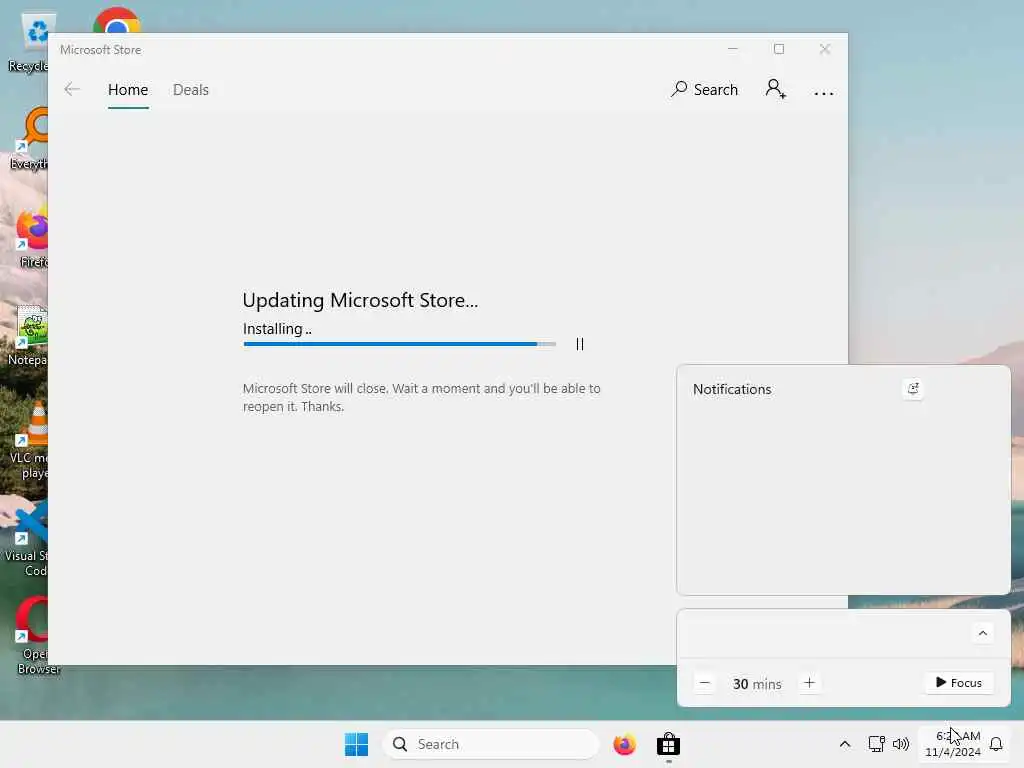Click the 'Microsoft Store will close' message
The height and width of the screenshot is (768, 1024).
tap(421, 397)
